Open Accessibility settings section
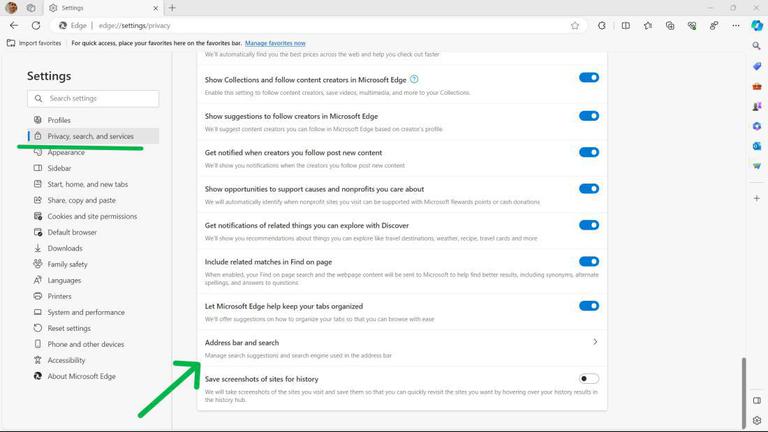The height and width of the screenshot is (432, 768). tap(93, 360)
